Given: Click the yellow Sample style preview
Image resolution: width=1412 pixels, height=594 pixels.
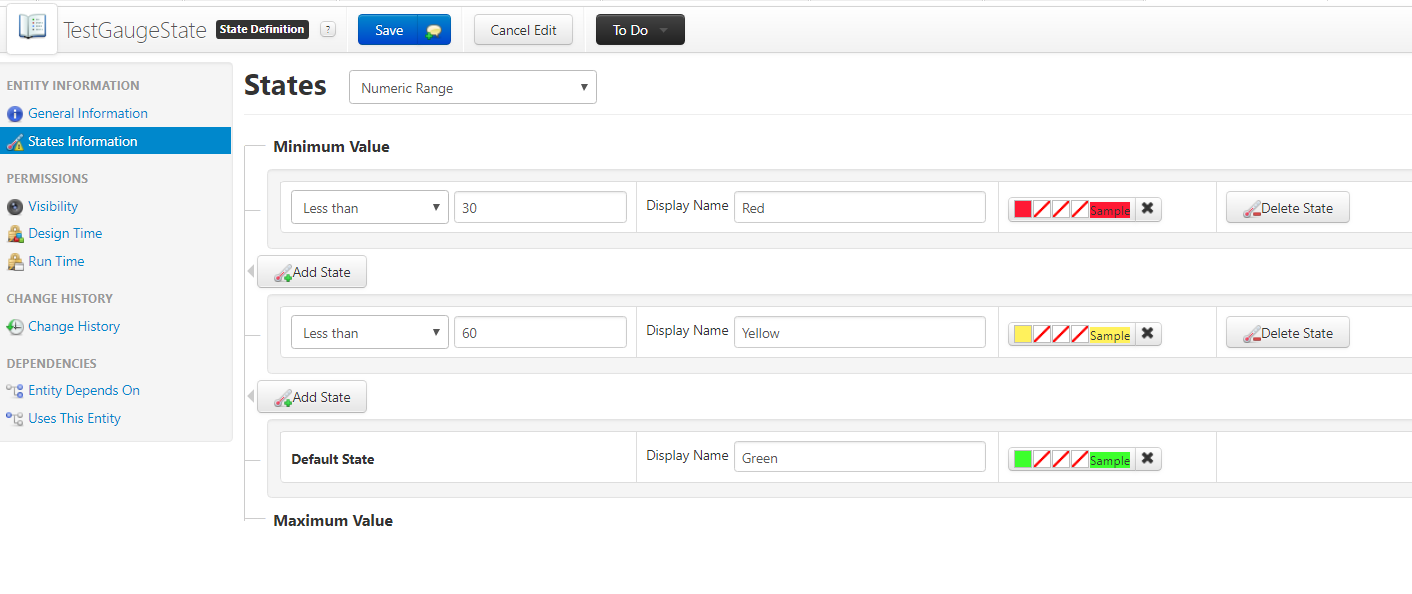Looking at the screenshot, I should [x=1110, y=335].
